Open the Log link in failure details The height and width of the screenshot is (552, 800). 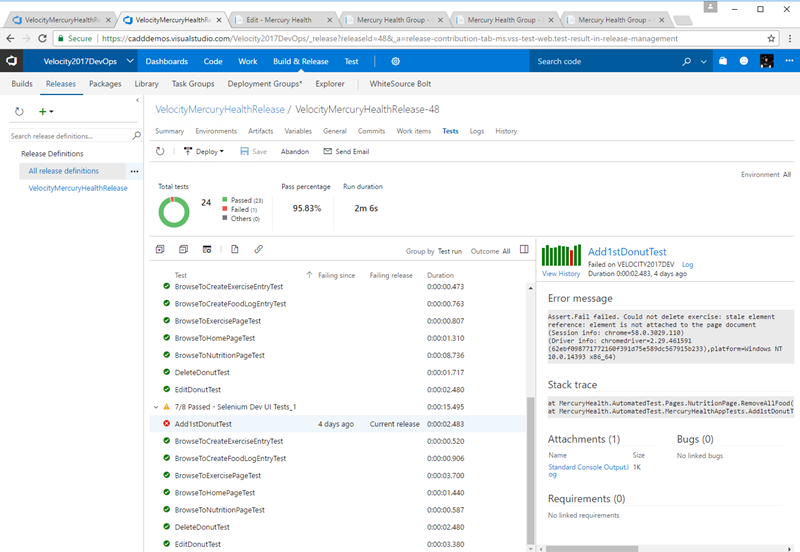(687, 264)
